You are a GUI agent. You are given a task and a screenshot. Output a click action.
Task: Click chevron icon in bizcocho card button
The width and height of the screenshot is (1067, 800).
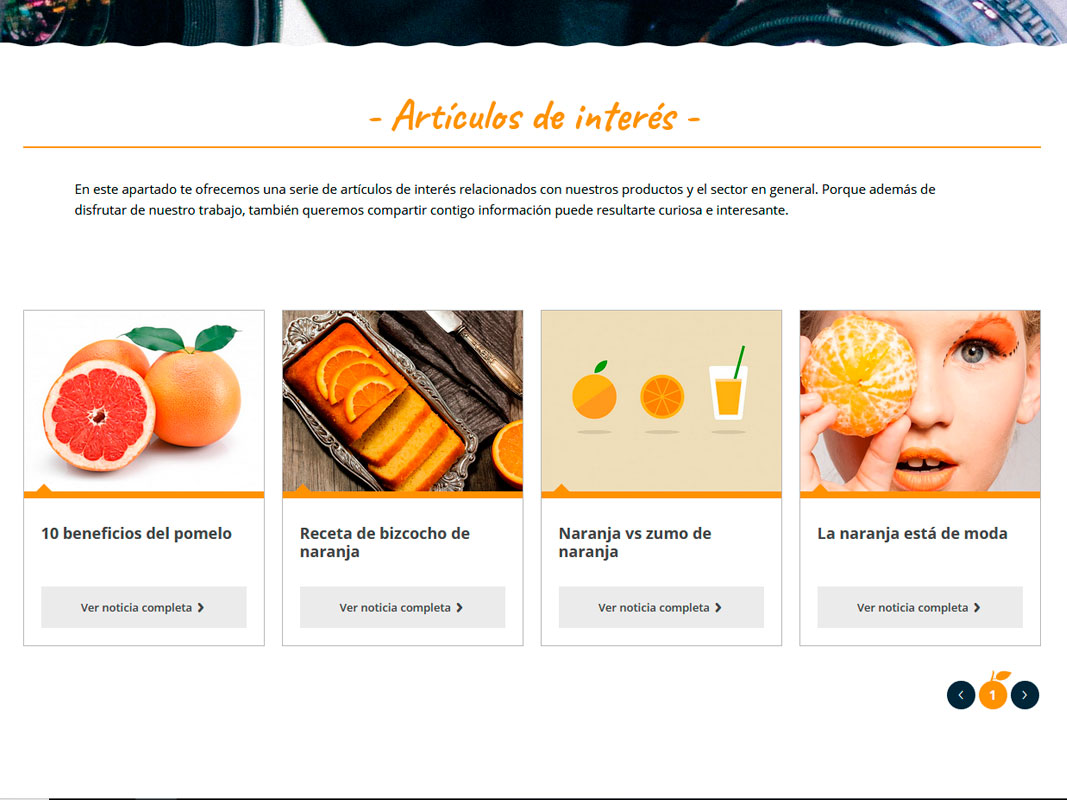coord(459,607)
